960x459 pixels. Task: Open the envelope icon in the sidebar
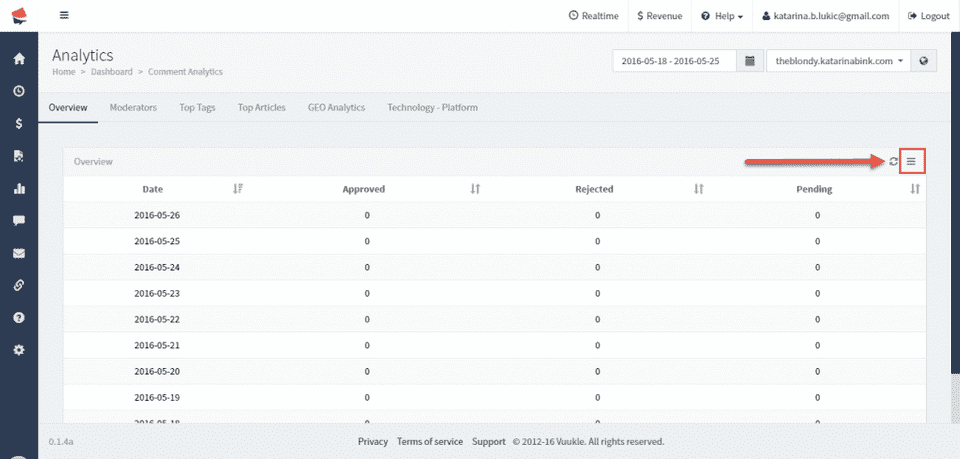(18, 253)
